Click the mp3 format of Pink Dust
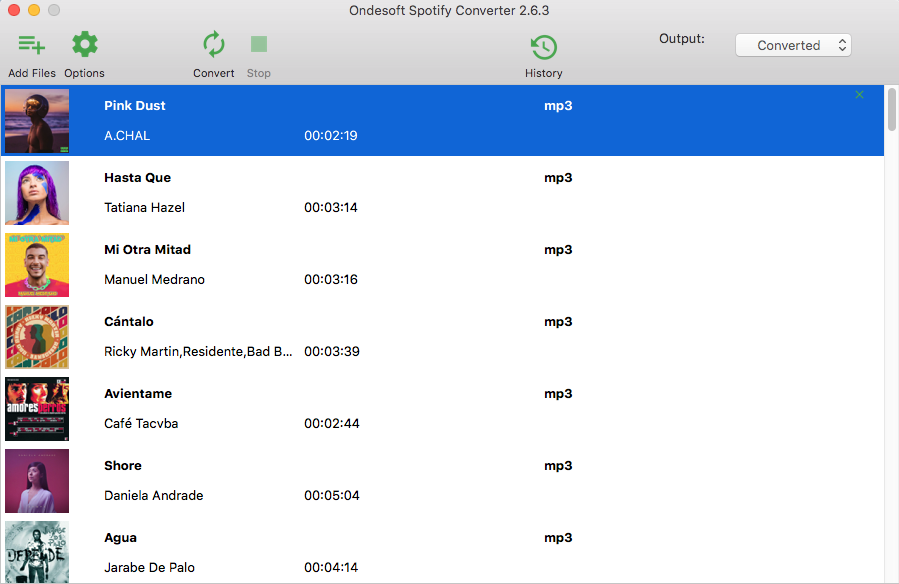899x584 pixels. pos(558,106)
